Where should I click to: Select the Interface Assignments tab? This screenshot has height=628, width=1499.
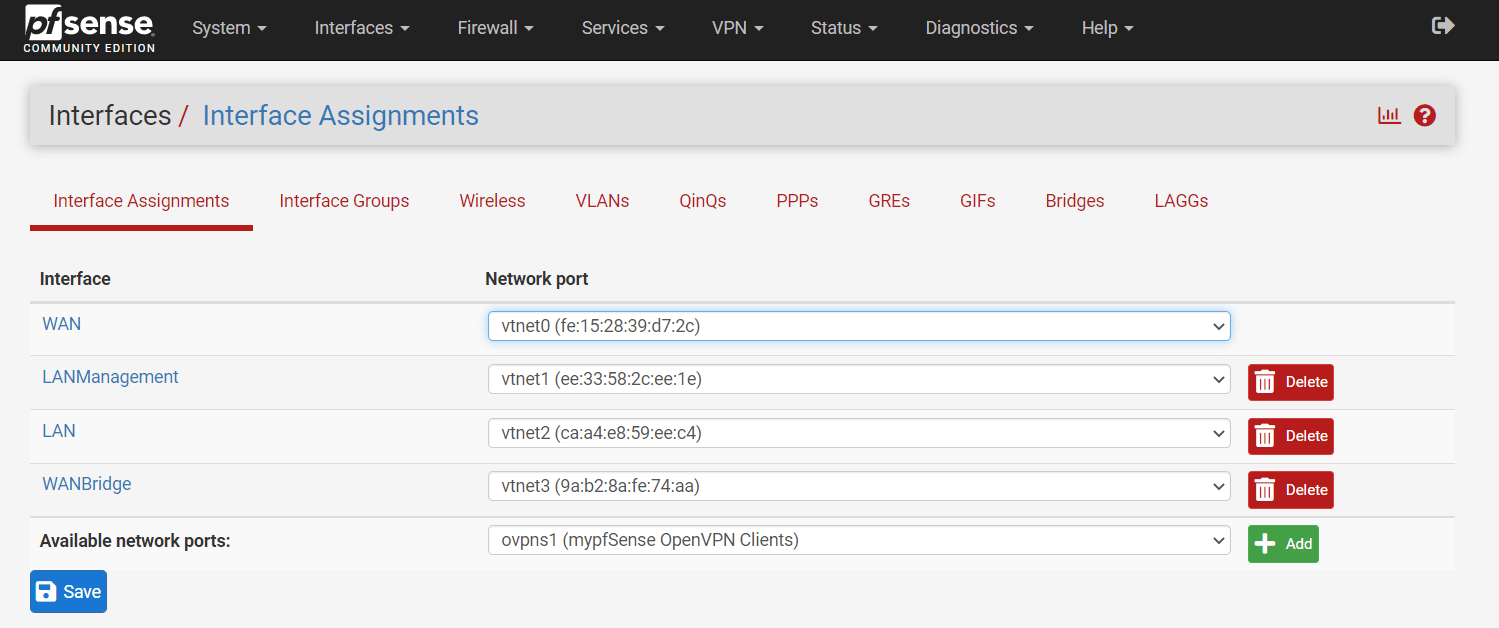point(141,201)
